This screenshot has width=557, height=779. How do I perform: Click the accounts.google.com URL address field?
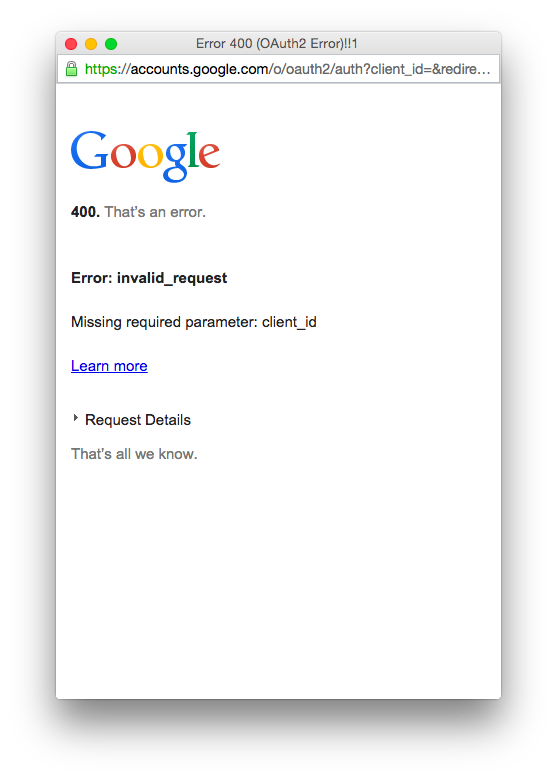278,69
